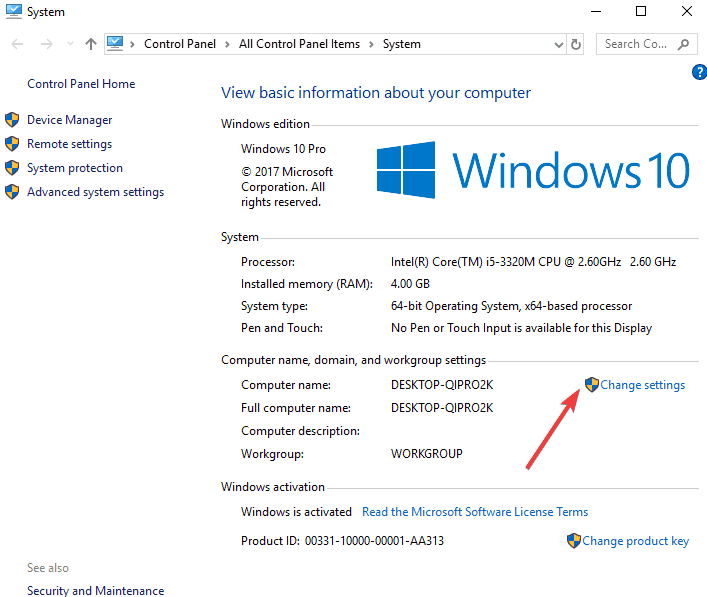Viewport: 707px width, 597px height.
Task: Click the Windows is activated text
Action: click(296, 512)
